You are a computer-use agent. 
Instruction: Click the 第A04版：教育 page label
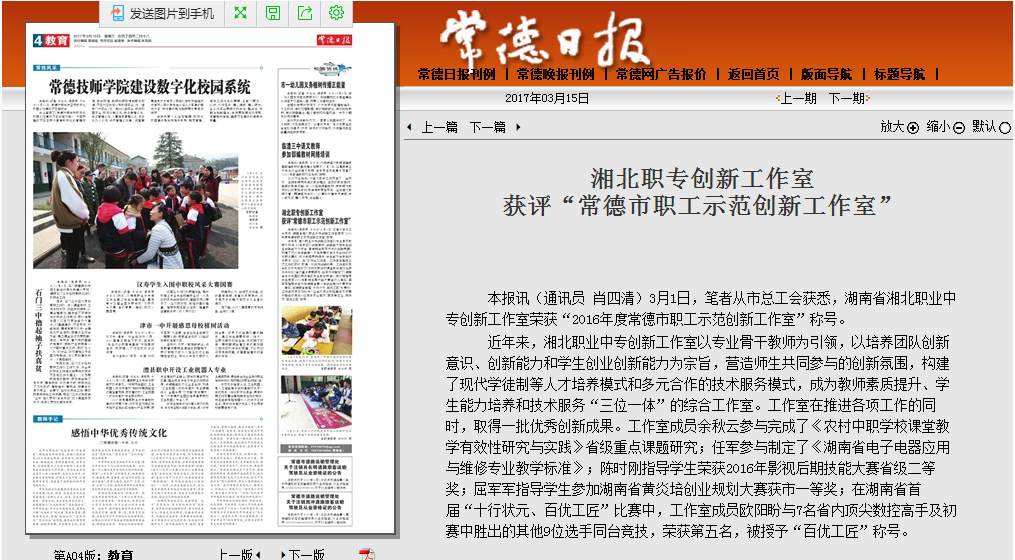(93, 555)
